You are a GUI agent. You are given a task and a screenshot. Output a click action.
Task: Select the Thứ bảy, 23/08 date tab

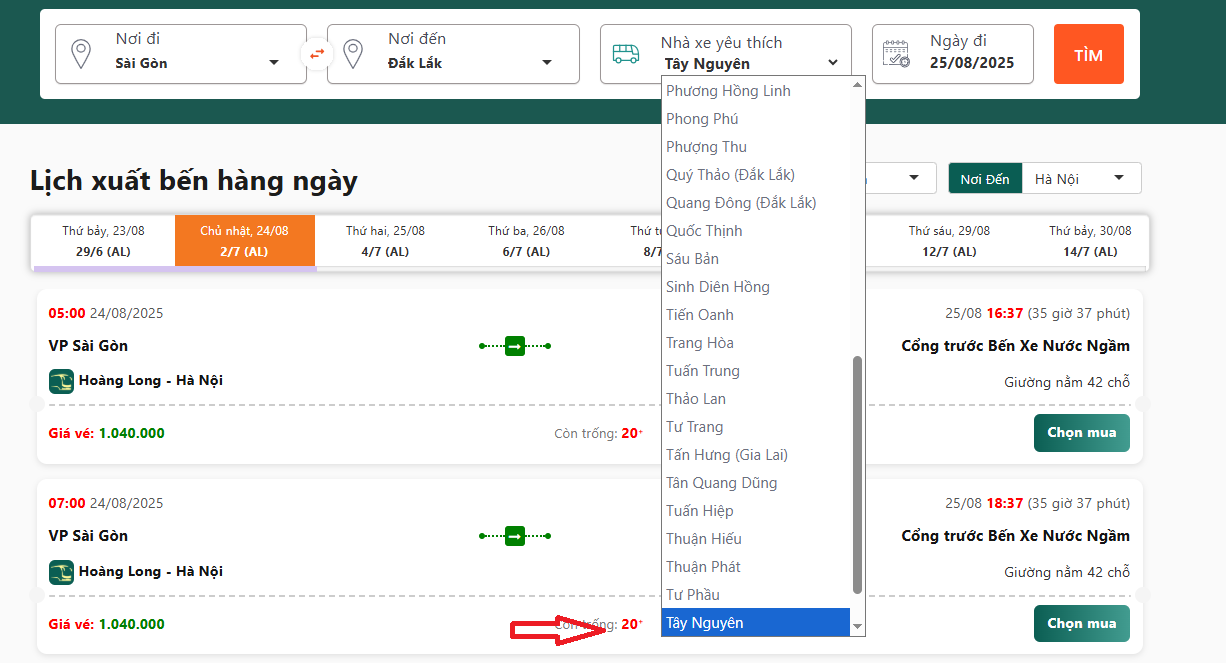(103, 241)
